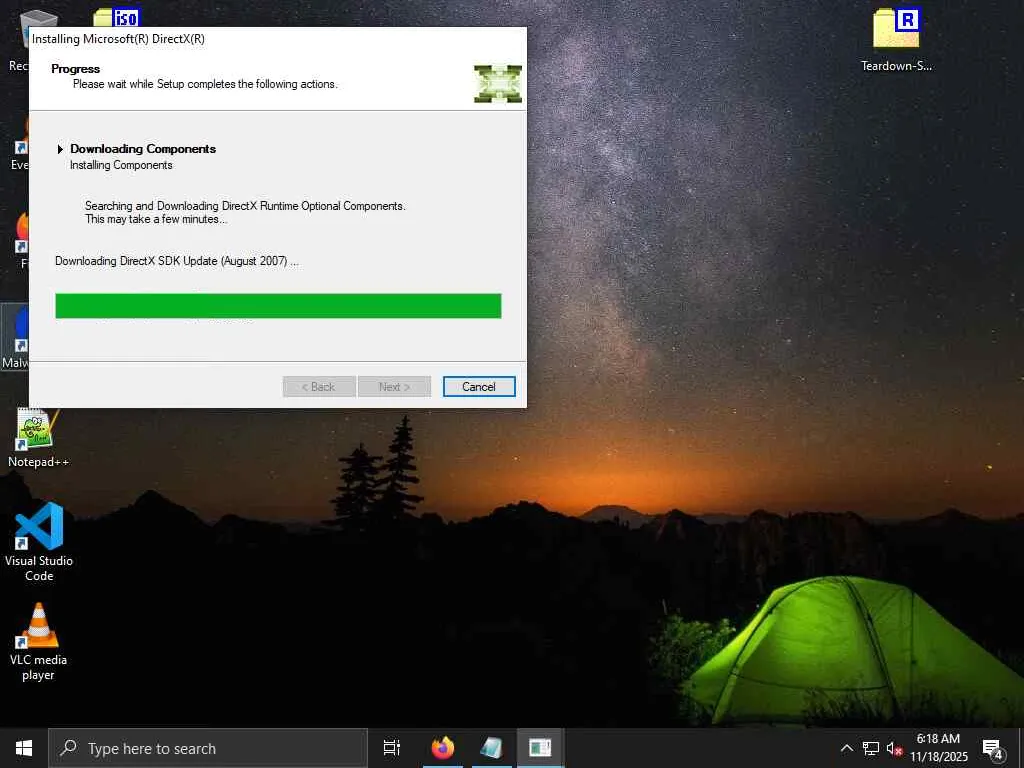Click the disabled Back button

pos(319,387)
